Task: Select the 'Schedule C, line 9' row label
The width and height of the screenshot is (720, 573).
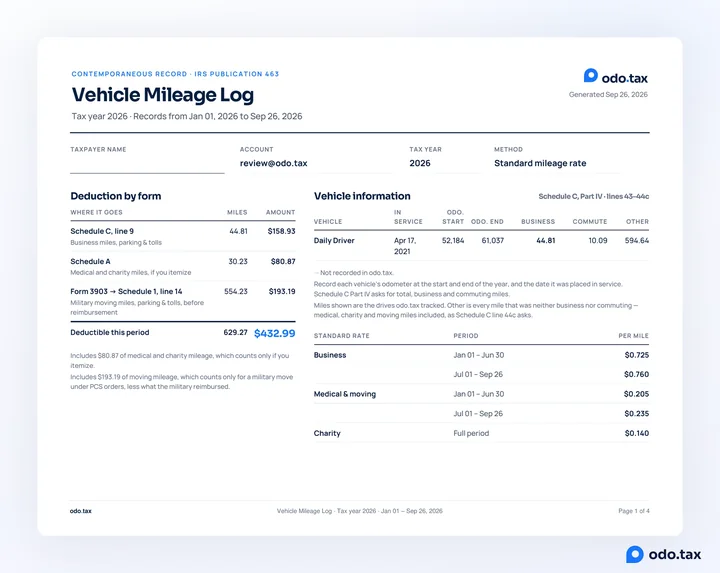Action: (x=102, y=231)
